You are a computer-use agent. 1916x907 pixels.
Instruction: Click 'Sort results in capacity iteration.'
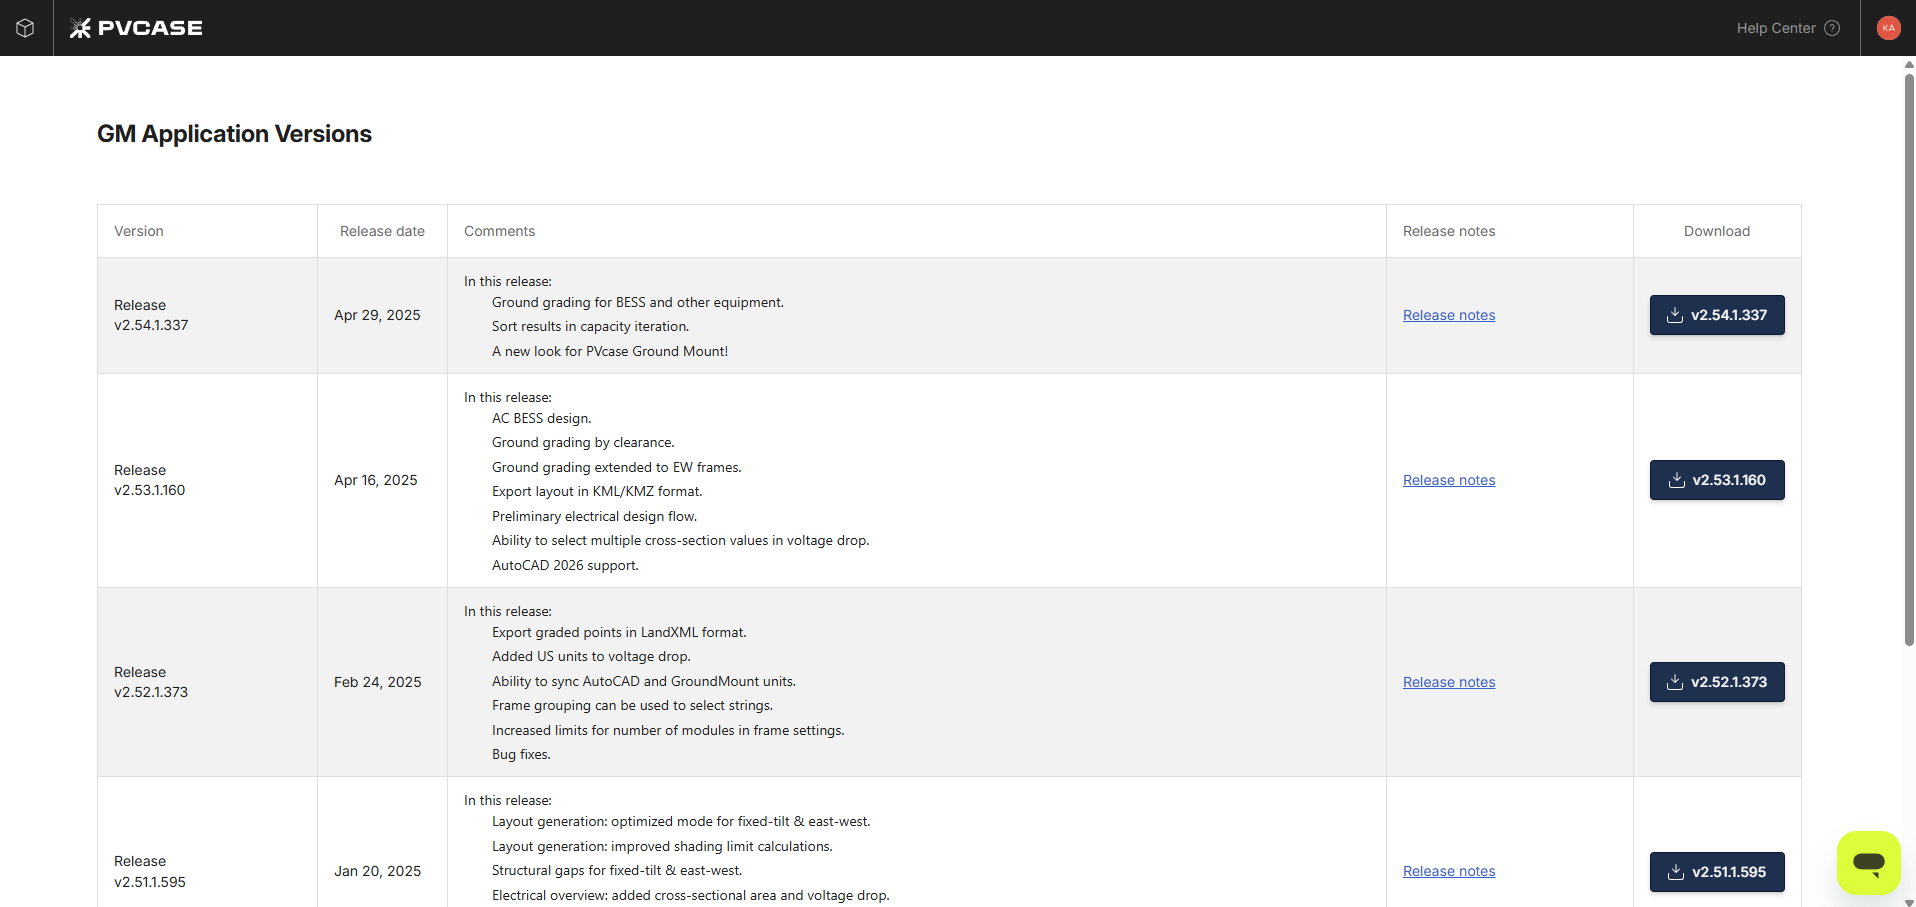(x=590, y=326)
